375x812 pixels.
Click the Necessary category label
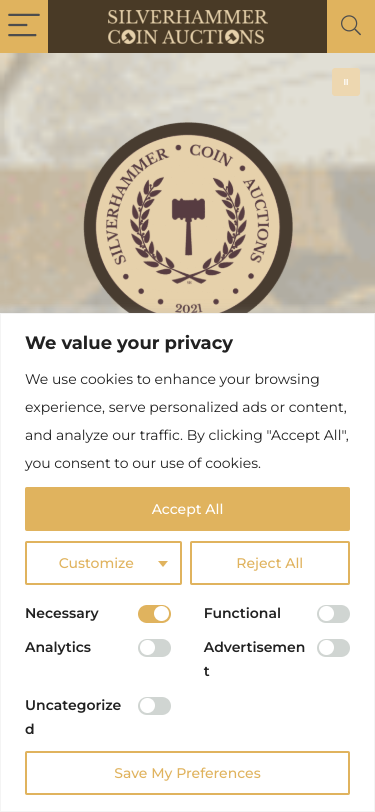click(x=62, y=613)
